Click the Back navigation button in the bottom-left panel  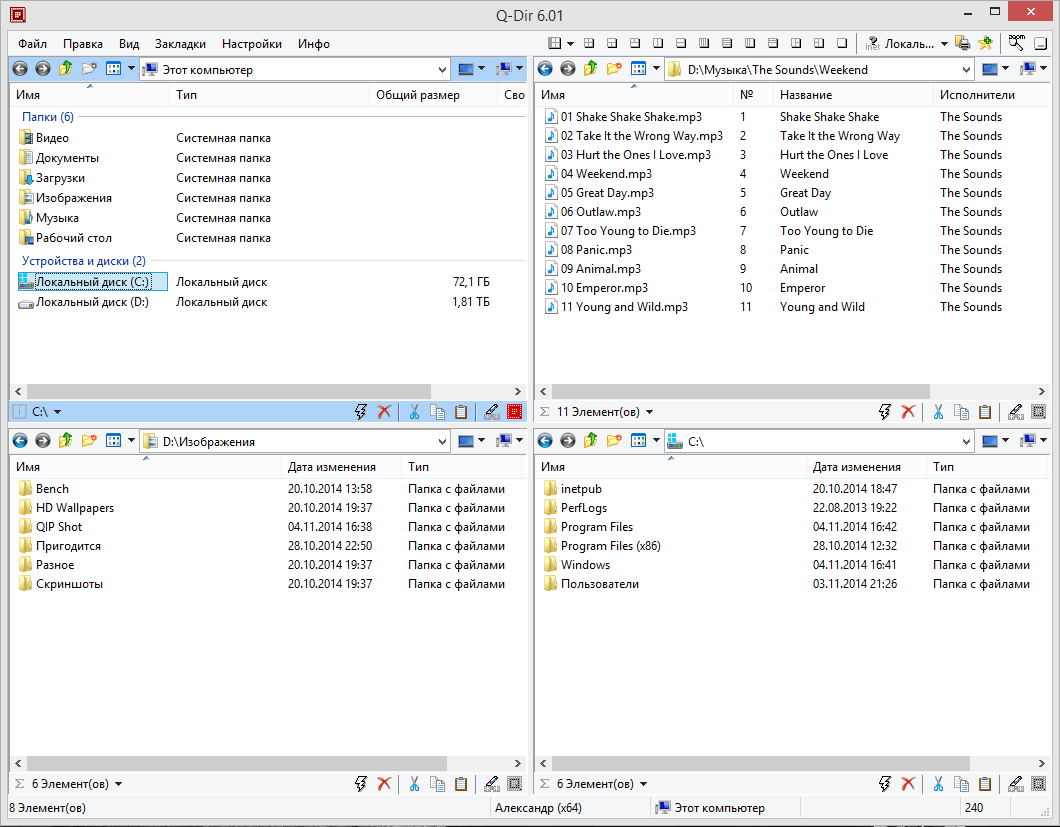tap(20, 440)
